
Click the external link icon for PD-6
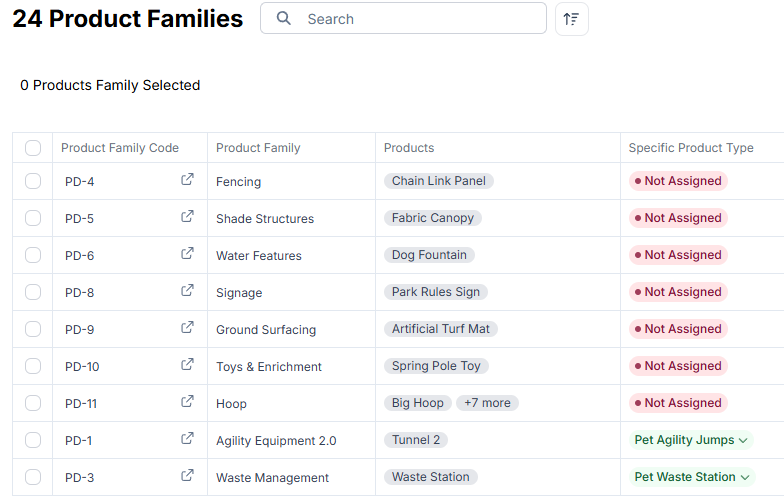pos(187,254)
